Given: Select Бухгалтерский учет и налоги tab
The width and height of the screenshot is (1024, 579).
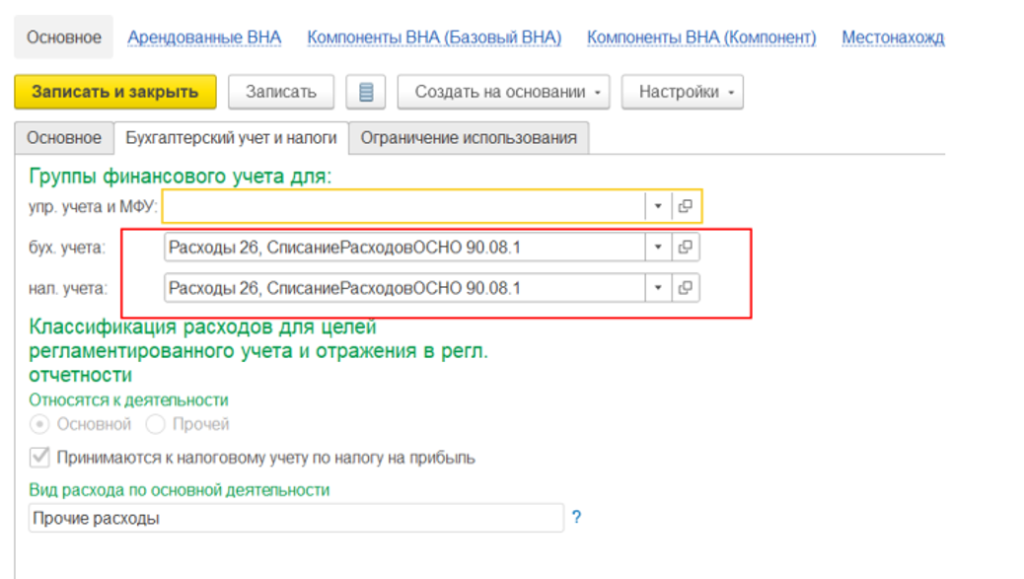Looking at the screenshot, I should 231,138.
